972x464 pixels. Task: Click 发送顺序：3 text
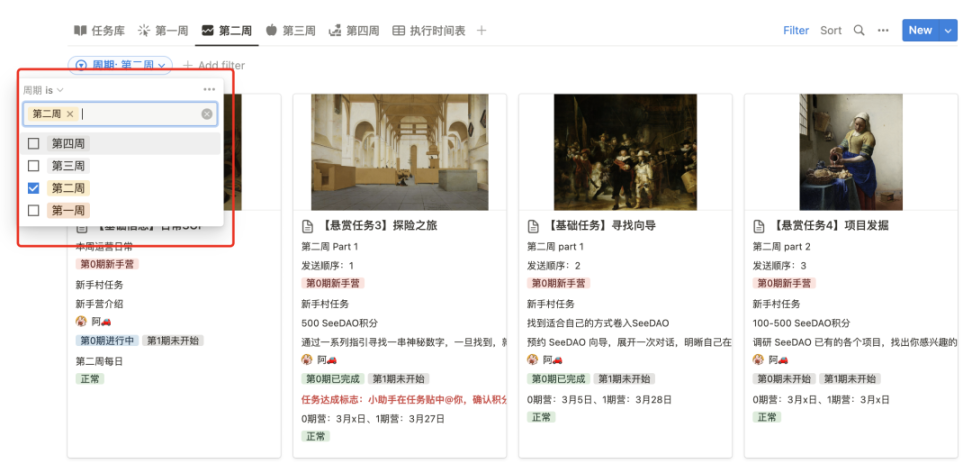pos(779,266)
